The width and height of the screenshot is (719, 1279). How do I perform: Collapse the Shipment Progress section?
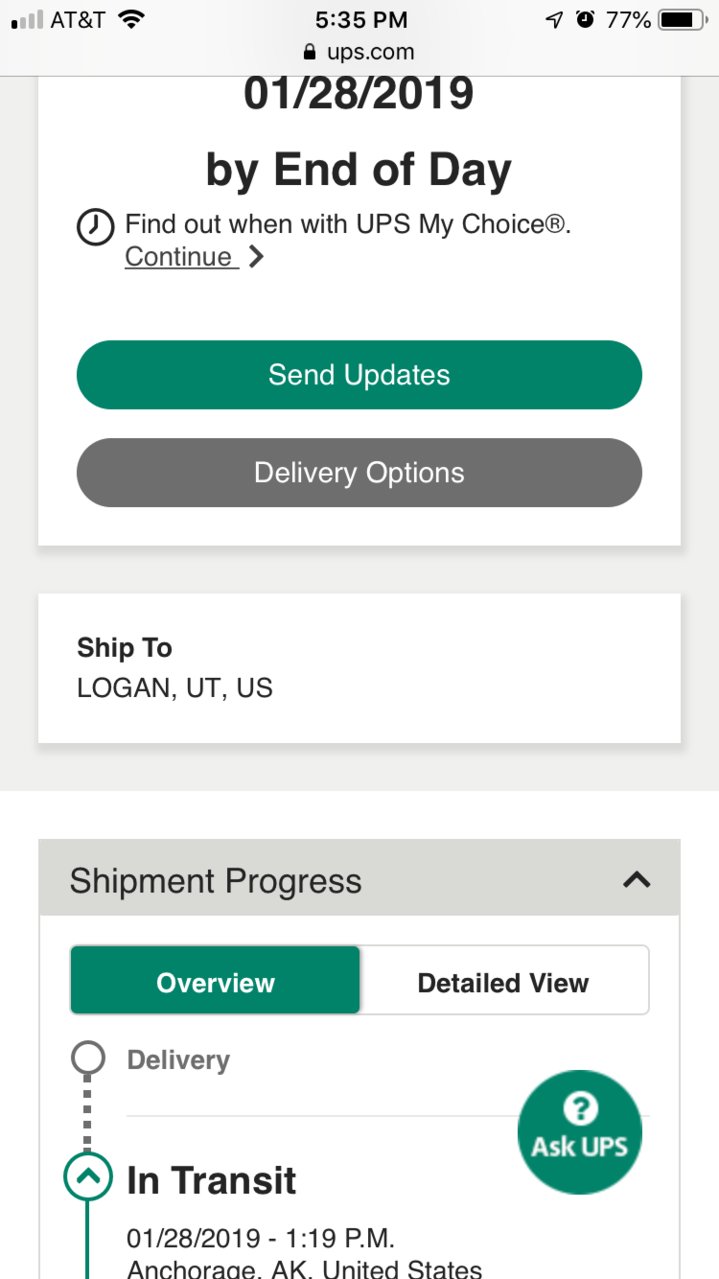[x=636, y=880]
